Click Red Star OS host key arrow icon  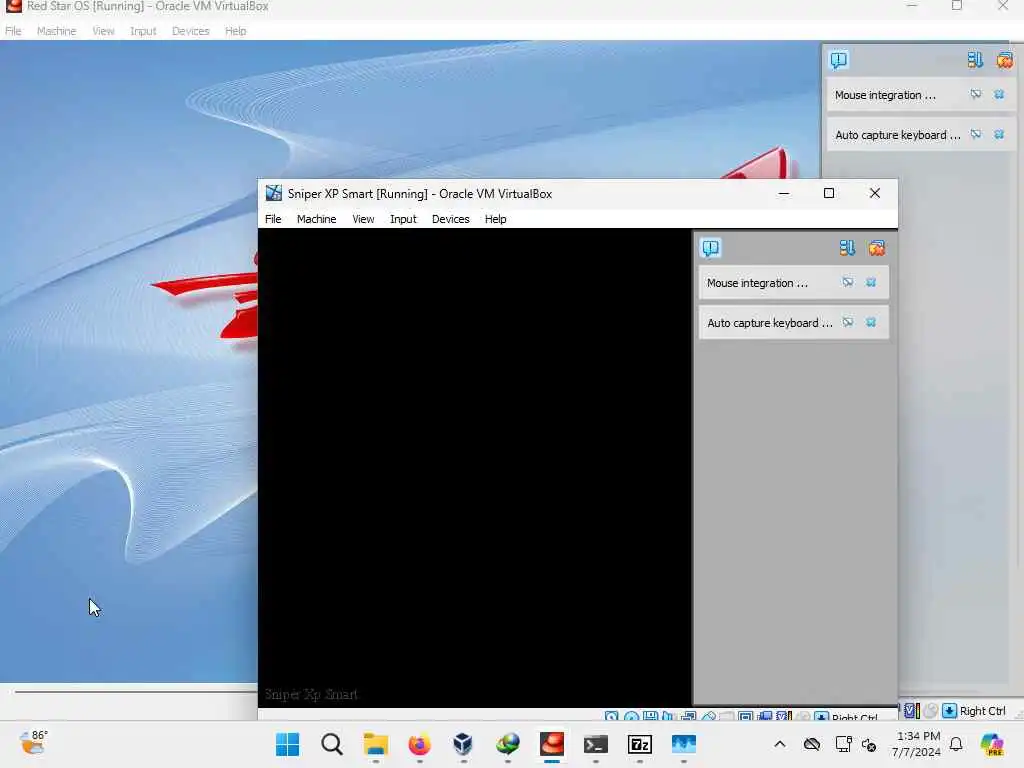(x=950, y=711)
